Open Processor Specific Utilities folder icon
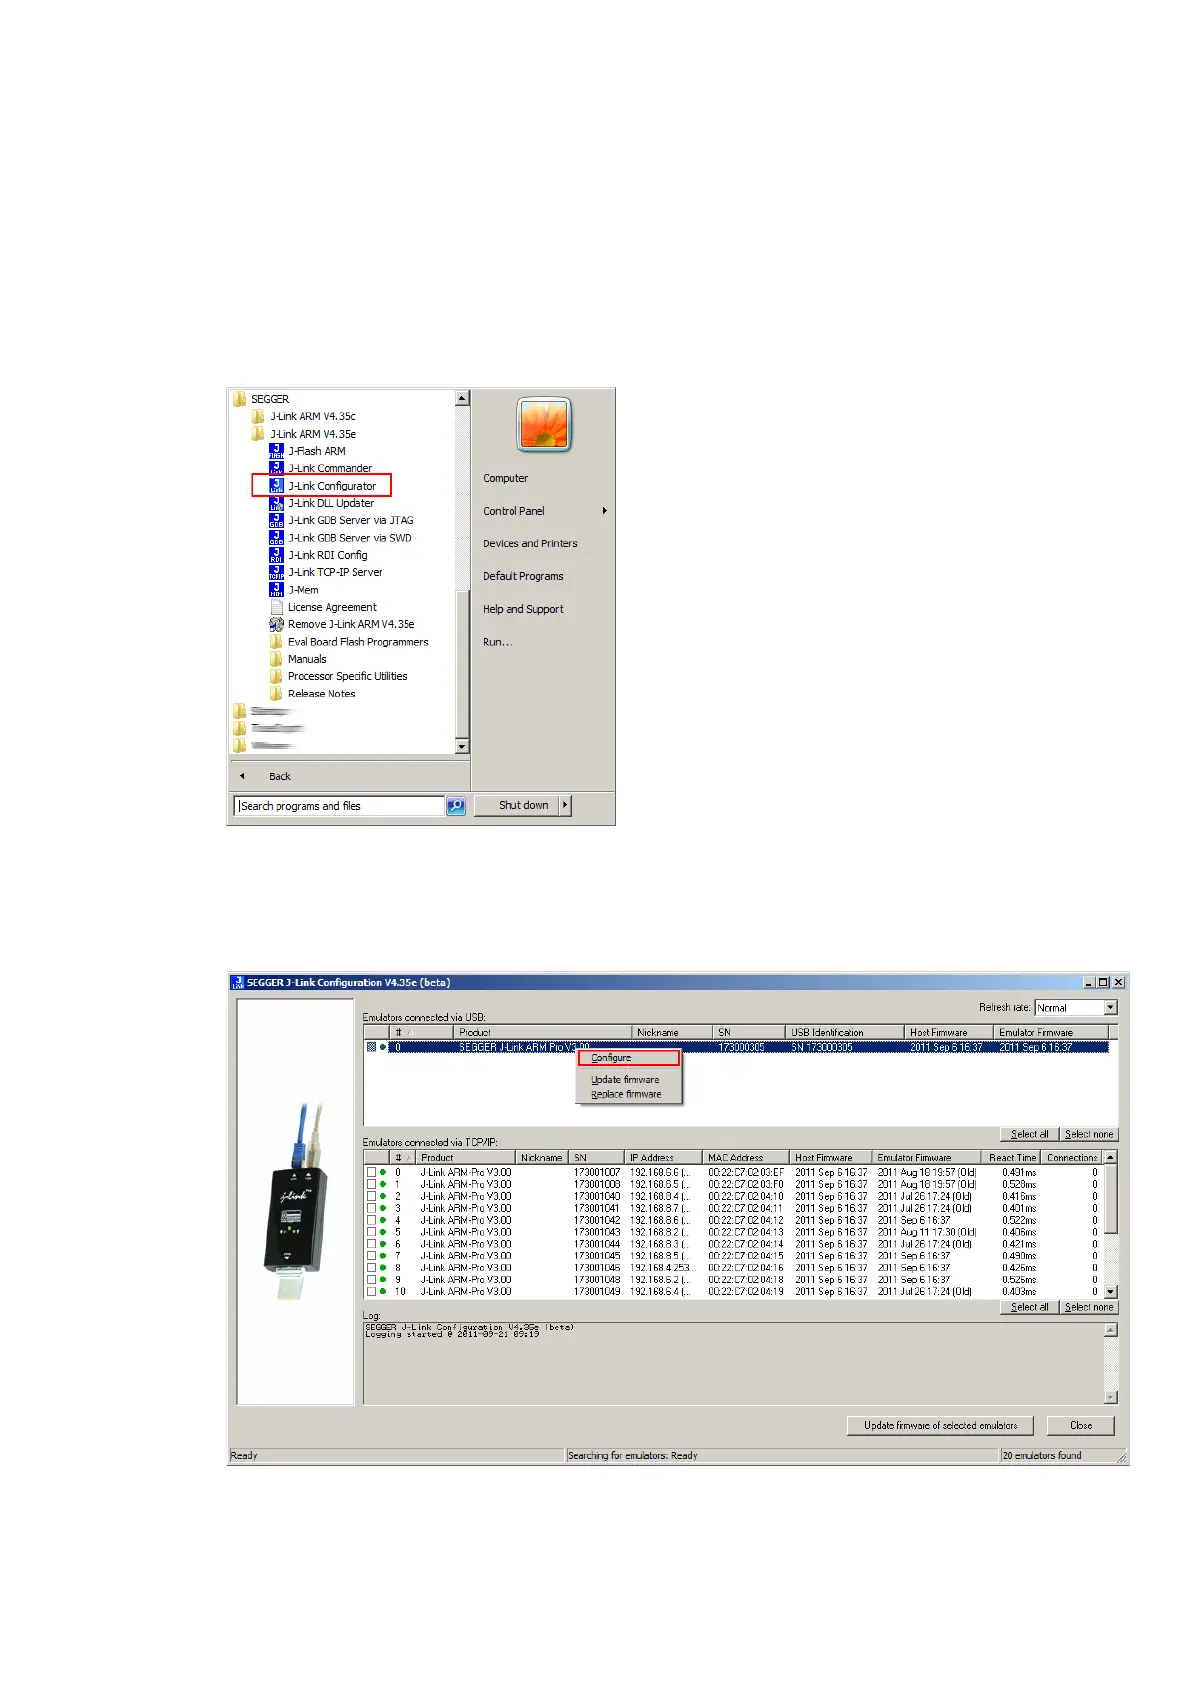This screenshot has height=1684, width=1190. click(276, 676)
